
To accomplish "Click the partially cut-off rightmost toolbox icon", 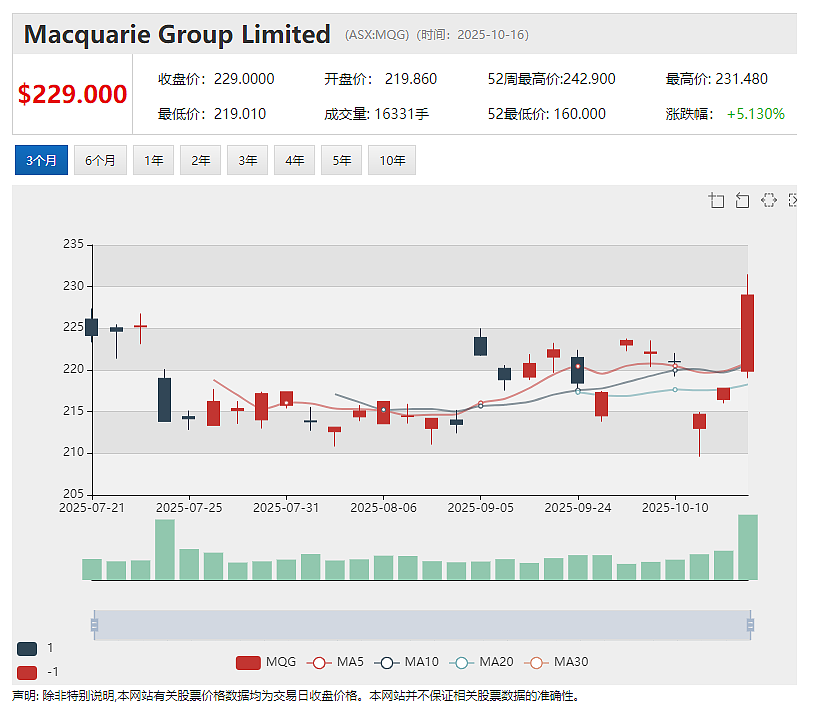I will (x=792, y=200).
